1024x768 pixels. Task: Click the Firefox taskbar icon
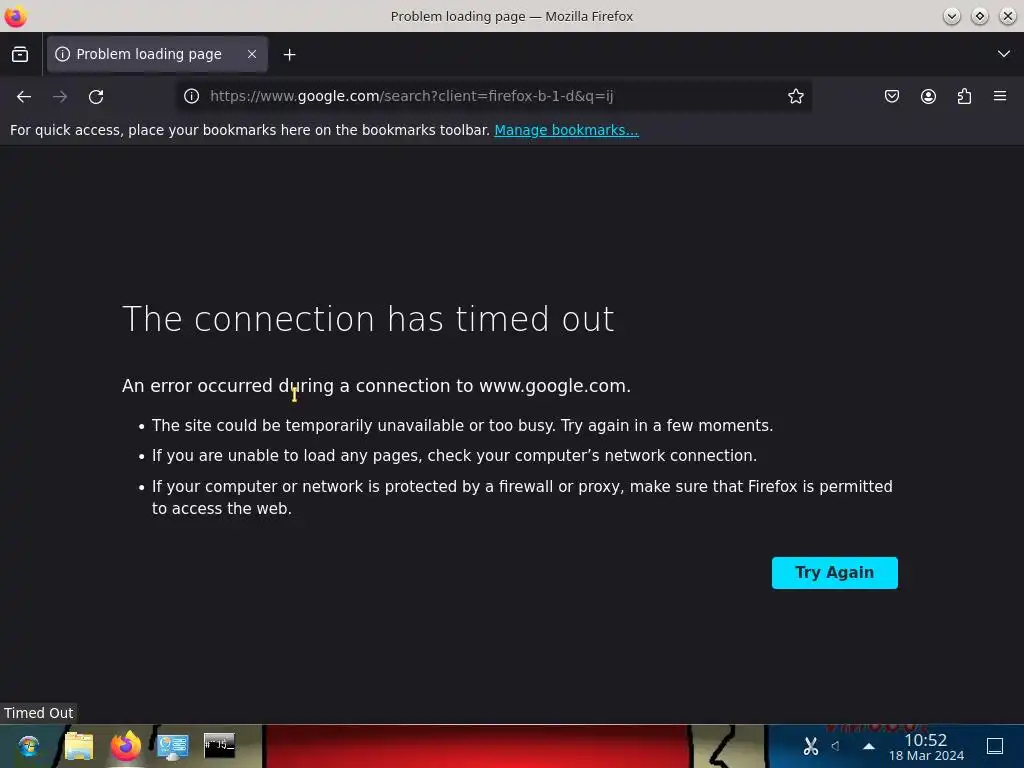pyautogui.click(x=126, y=746)
